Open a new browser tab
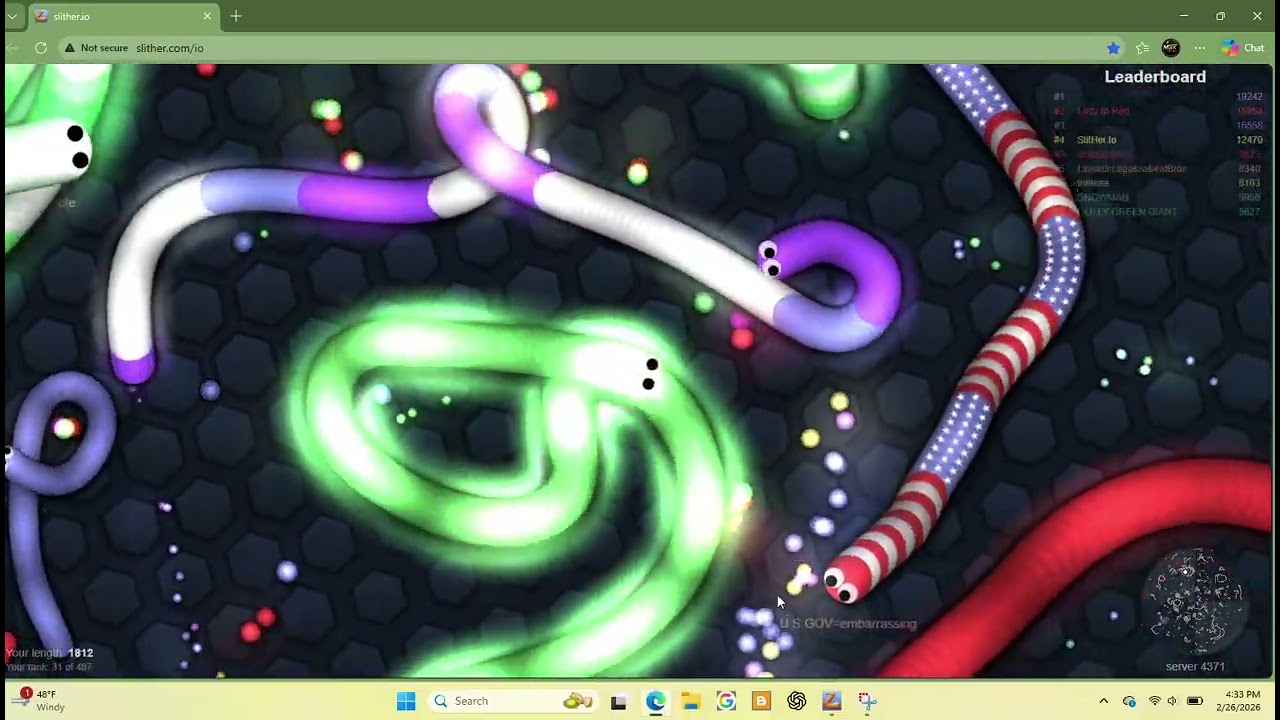The height and width of the screenshot is (720, 1280). coord(236,16)
